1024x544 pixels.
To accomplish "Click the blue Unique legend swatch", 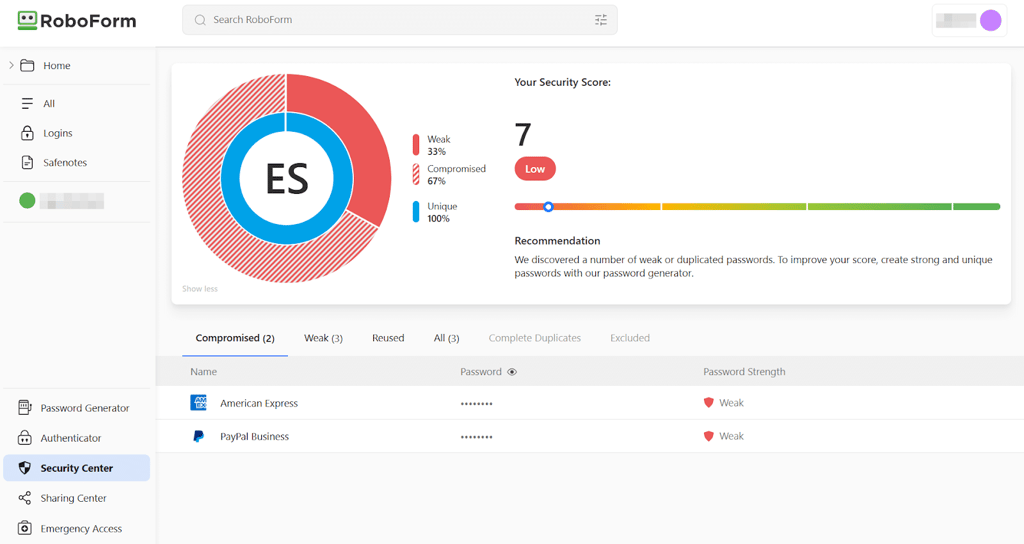I will pos(416,212).
